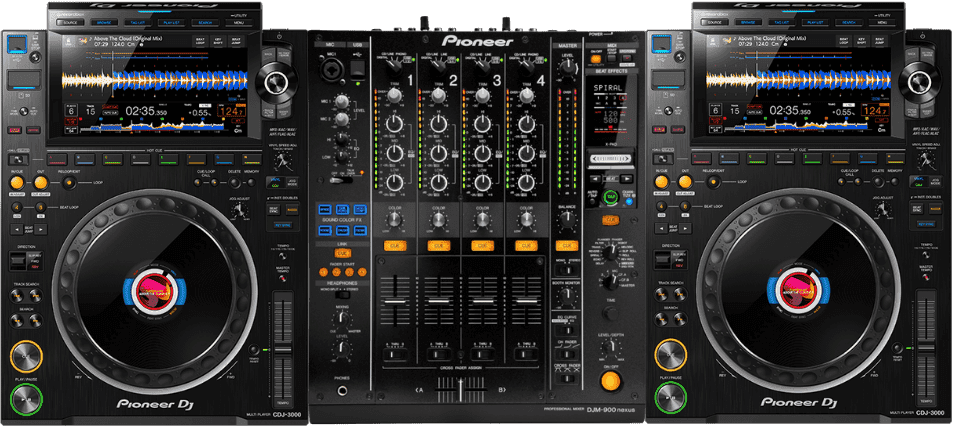
Task: Click channel 1 volume fader on mixer
Action: [x=395, y=301]
